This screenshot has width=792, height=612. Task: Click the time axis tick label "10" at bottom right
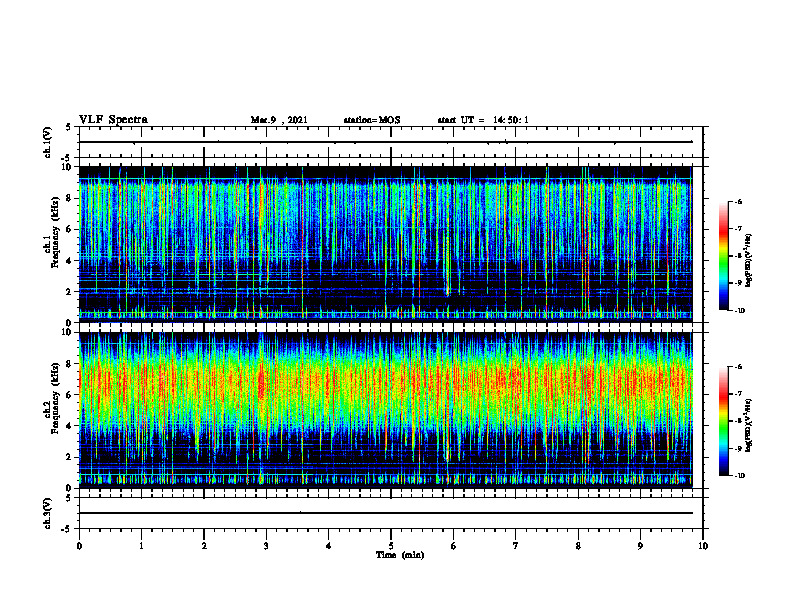[703, 546]
